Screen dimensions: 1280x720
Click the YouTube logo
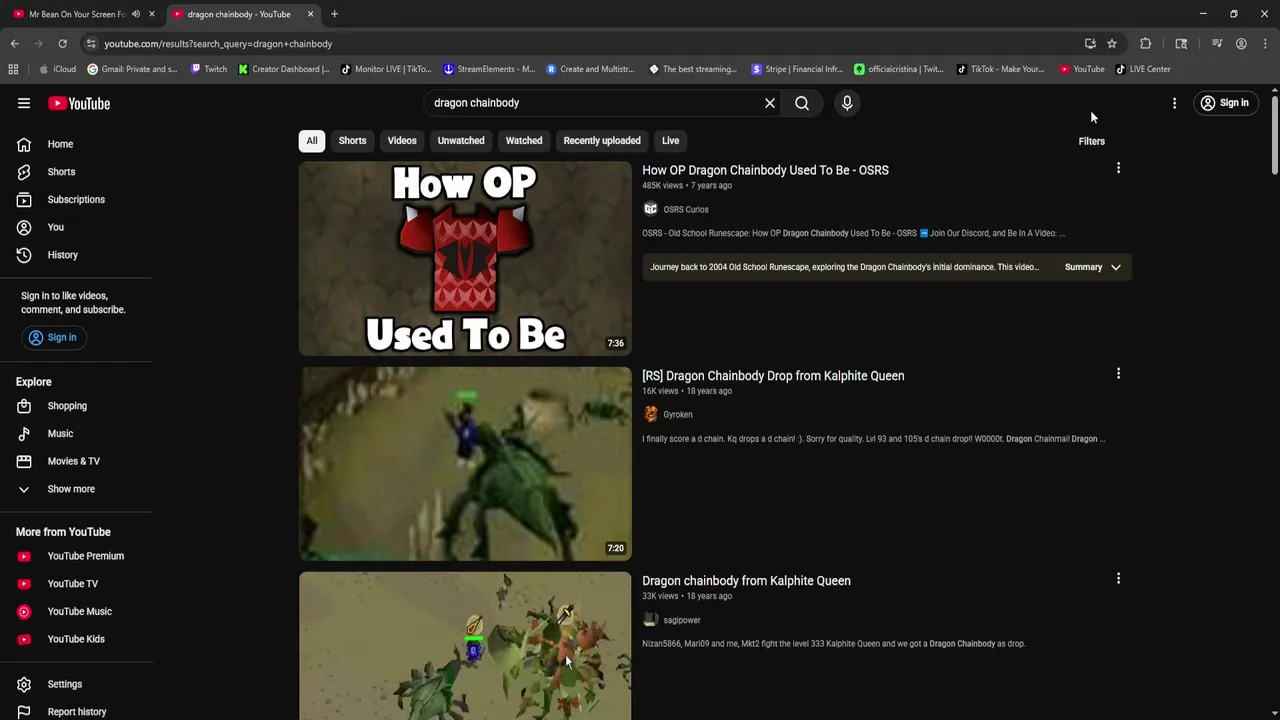tap(79, 103)
